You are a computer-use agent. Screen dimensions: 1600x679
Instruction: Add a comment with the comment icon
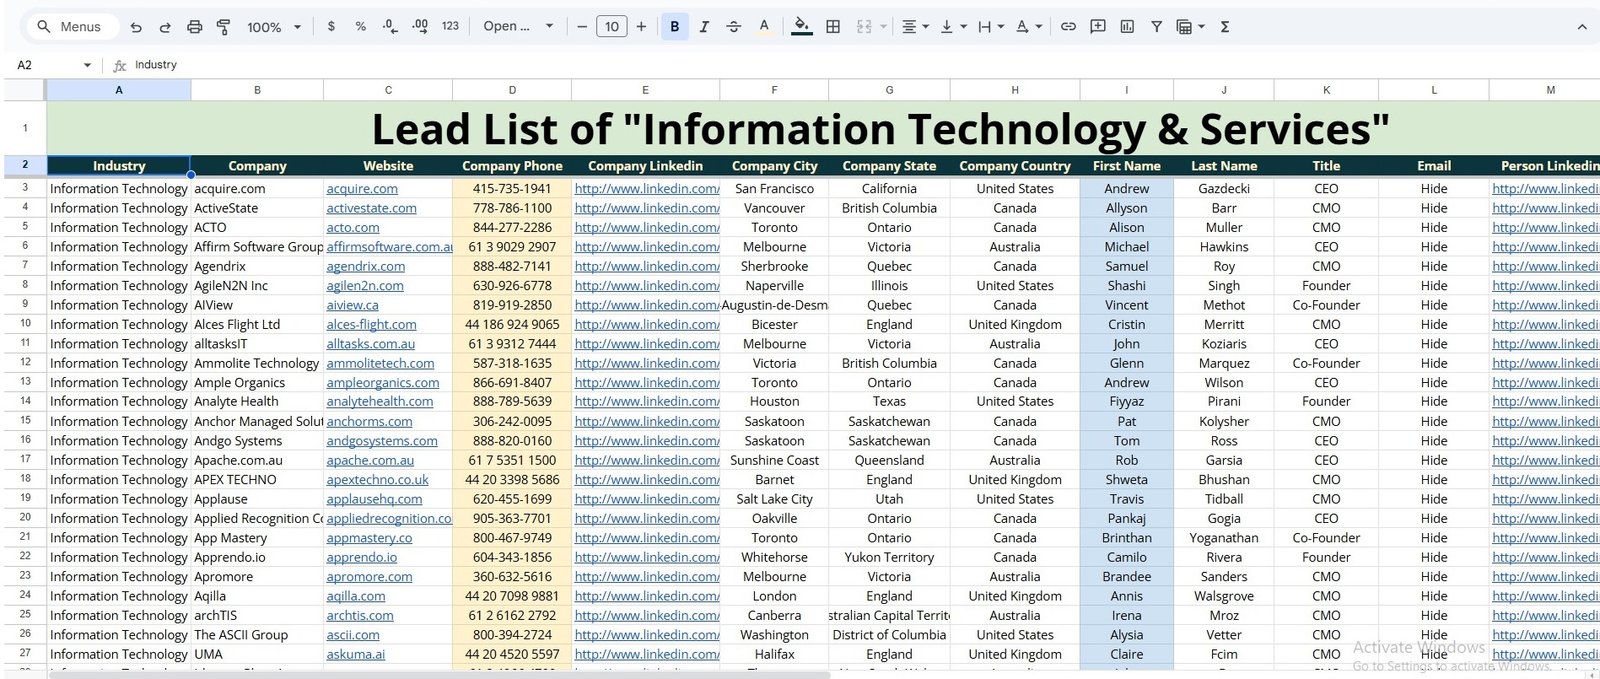[1098, 27]
